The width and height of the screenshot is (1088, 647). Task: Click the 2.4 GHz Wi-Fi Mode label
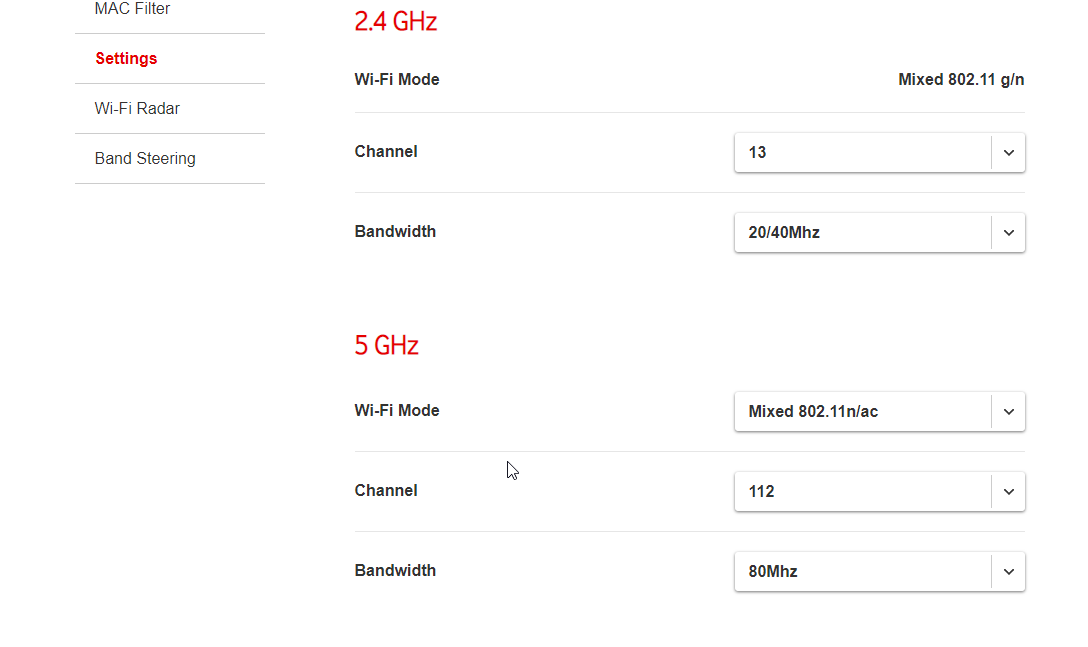tap(397, 80)
